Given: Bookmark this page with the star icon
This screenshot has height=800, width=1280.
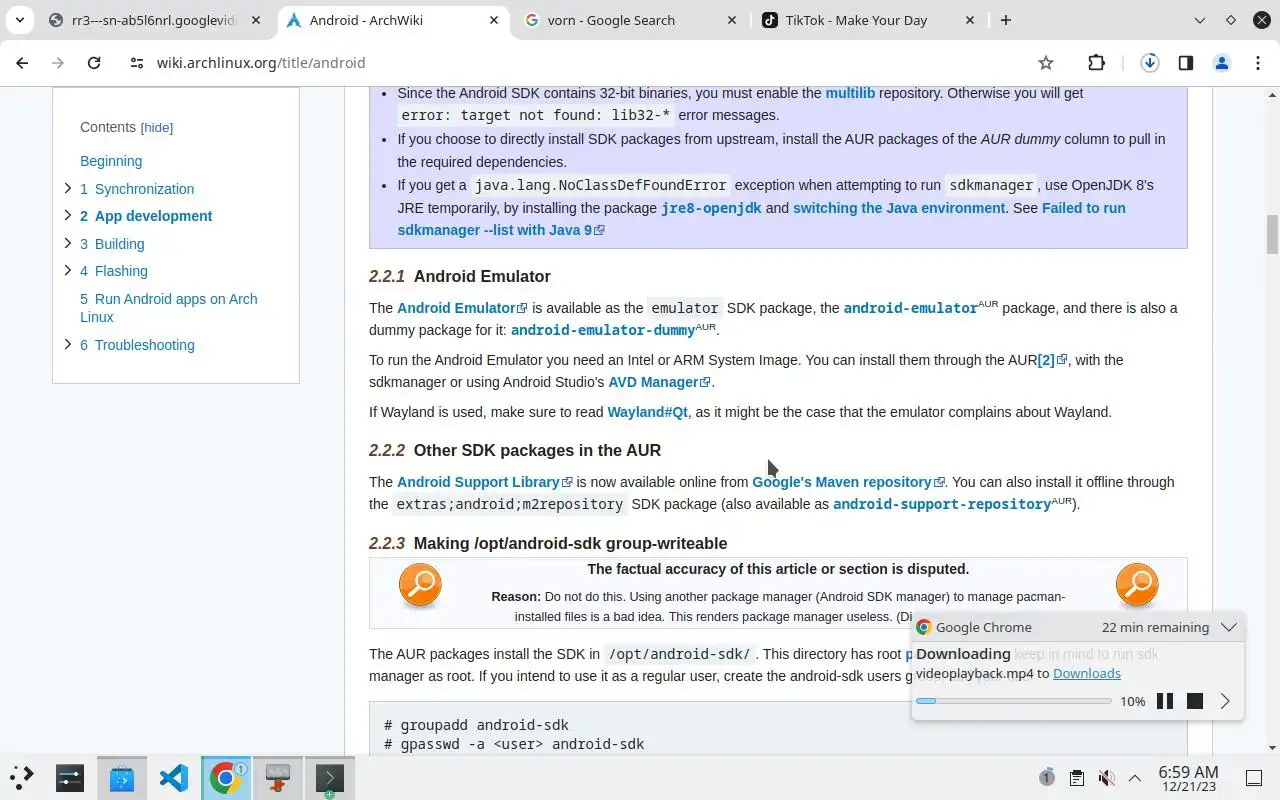Looking at the screenshot, I should (1046, 63).
